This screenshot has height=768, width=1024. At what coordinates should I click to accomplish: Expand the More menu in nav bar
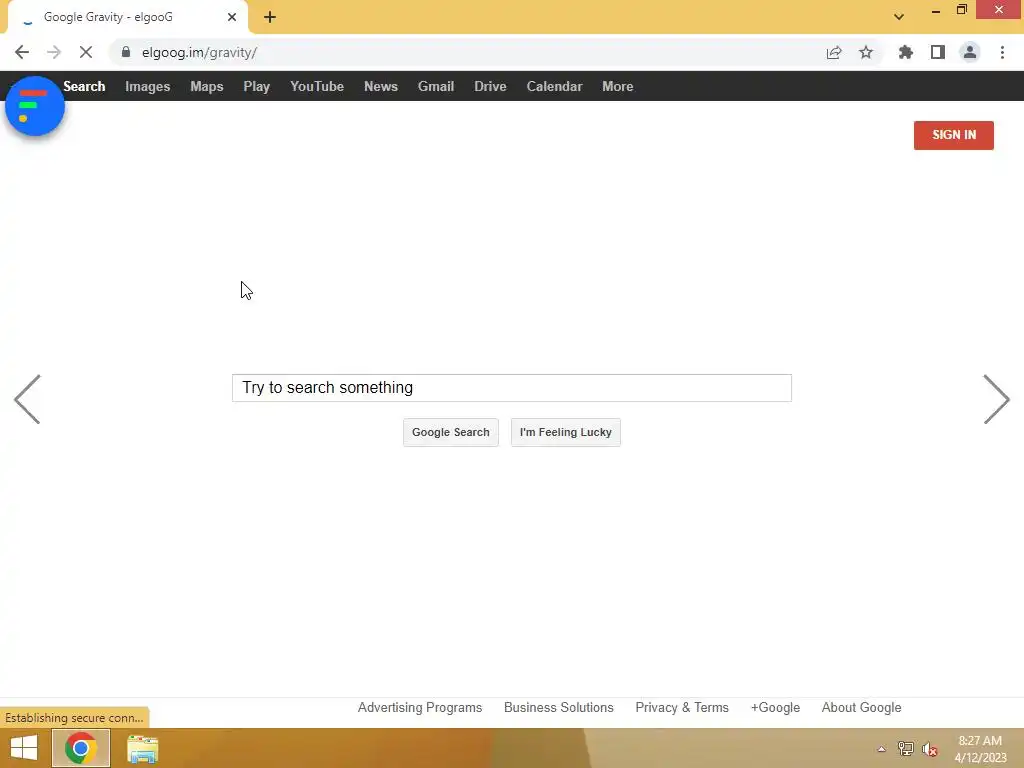click(618, 86)
